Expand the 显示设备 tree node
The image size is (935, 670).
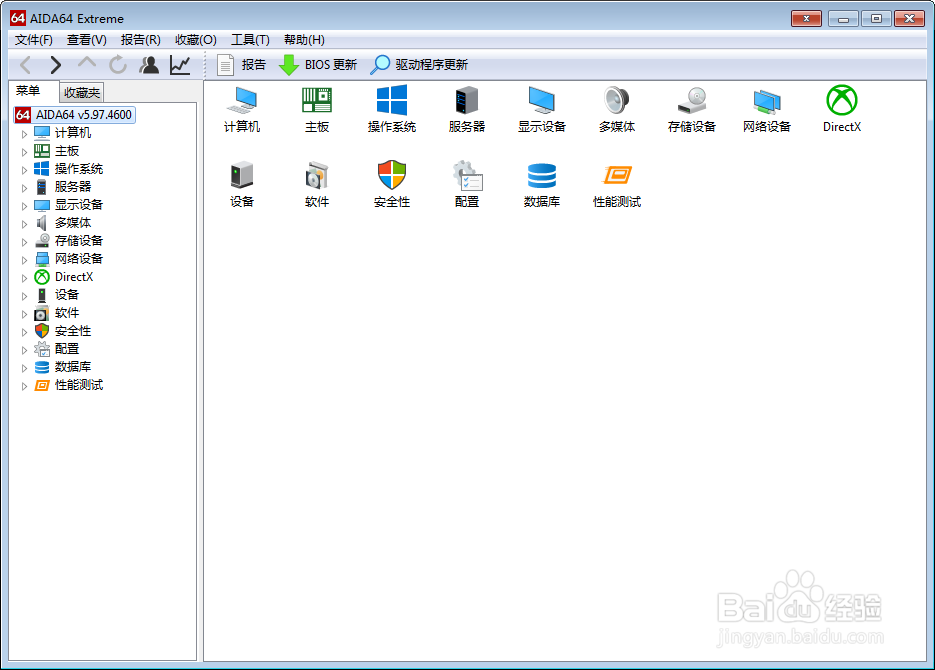[x=24, y=206]
